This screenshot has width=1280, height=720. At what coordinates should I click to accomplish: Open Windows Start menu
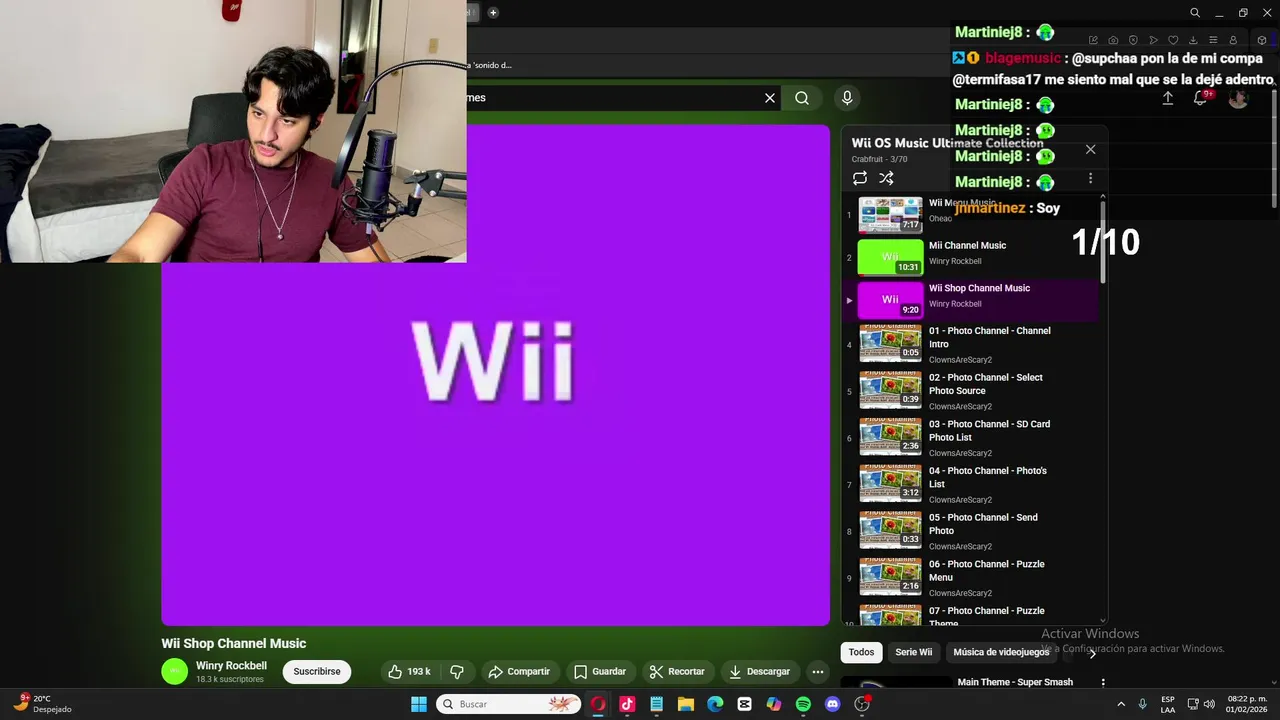pyautogui.click(x=419, y=704)
